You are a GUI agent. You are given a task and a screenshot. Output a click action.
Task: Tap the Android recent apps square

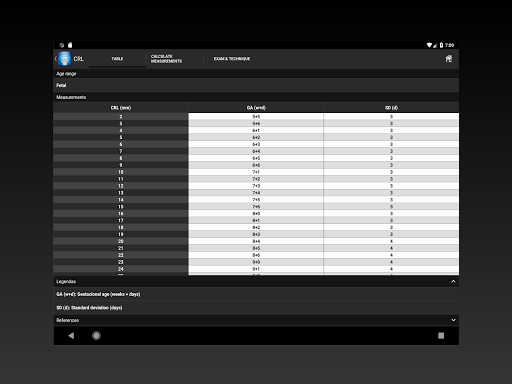[441, 336]
